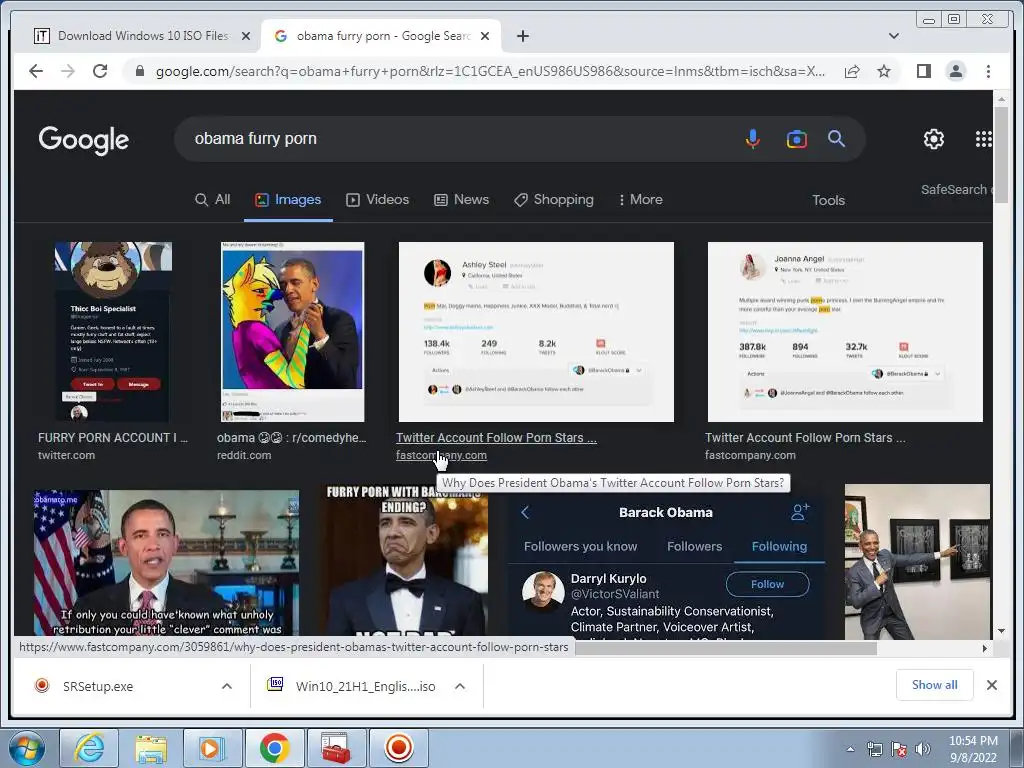Close the Download Windows 10 ISO tab
The height and width of the screenshot is (768, 1024).
coord(246,36)
